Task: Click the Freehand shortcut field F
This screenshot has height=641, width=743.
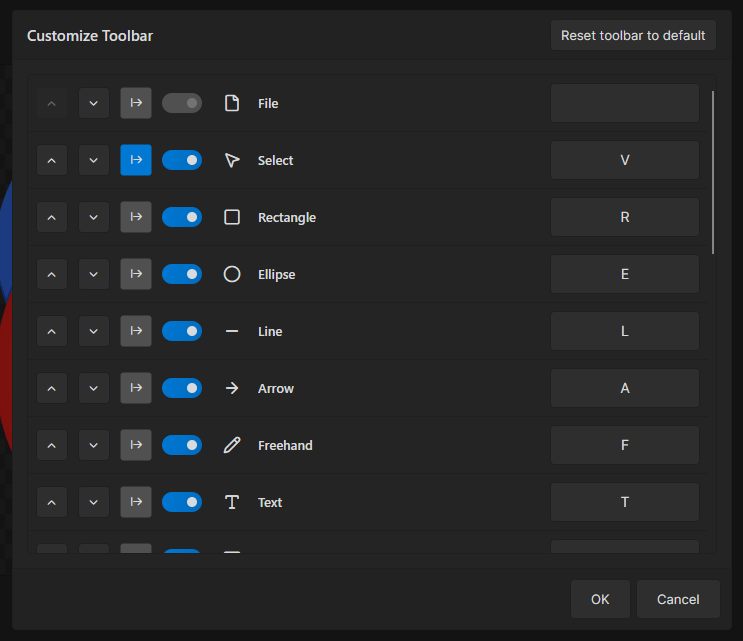Action: [625, 445]
